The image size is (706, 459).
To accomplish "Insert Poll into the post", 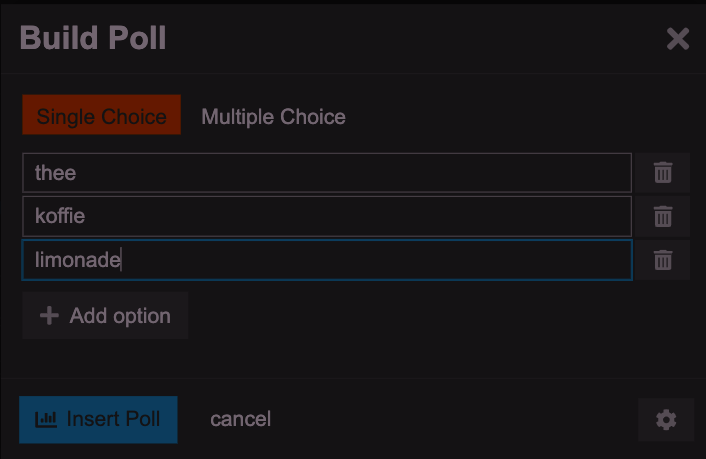I will pyautogui.click(x=98, y=420).
